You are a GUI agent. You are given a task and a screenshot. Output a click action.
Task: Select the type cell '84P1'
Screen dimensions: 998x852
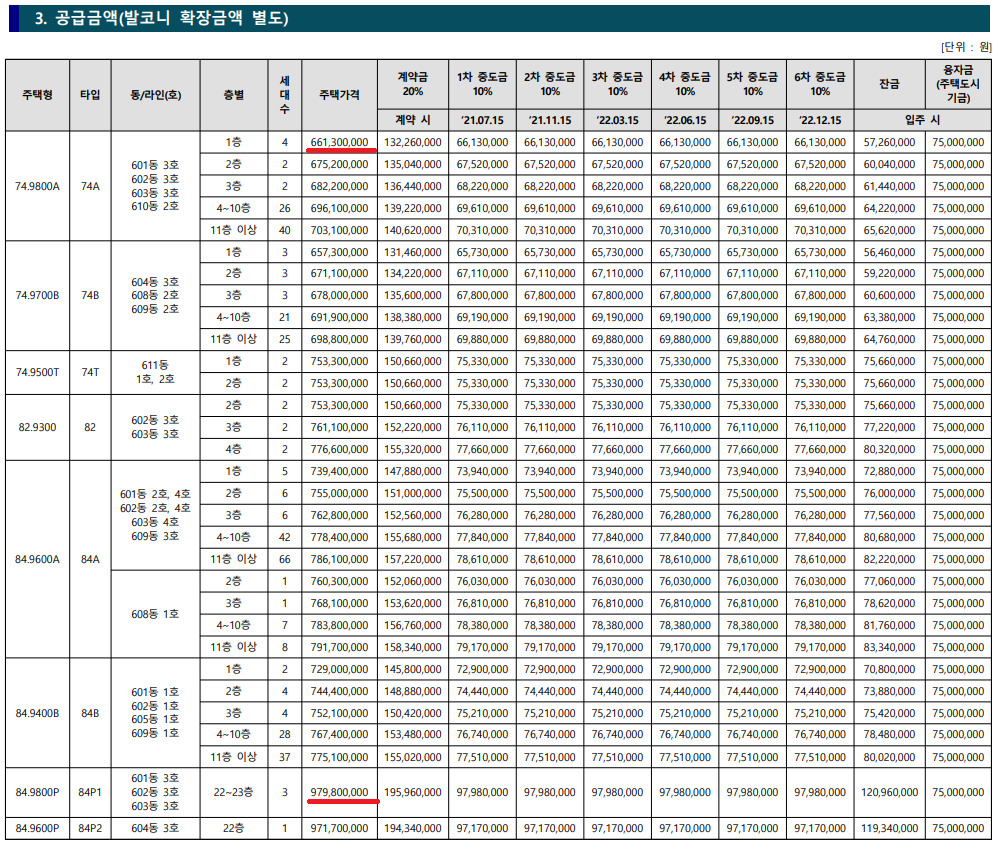[x=90, y=792]
